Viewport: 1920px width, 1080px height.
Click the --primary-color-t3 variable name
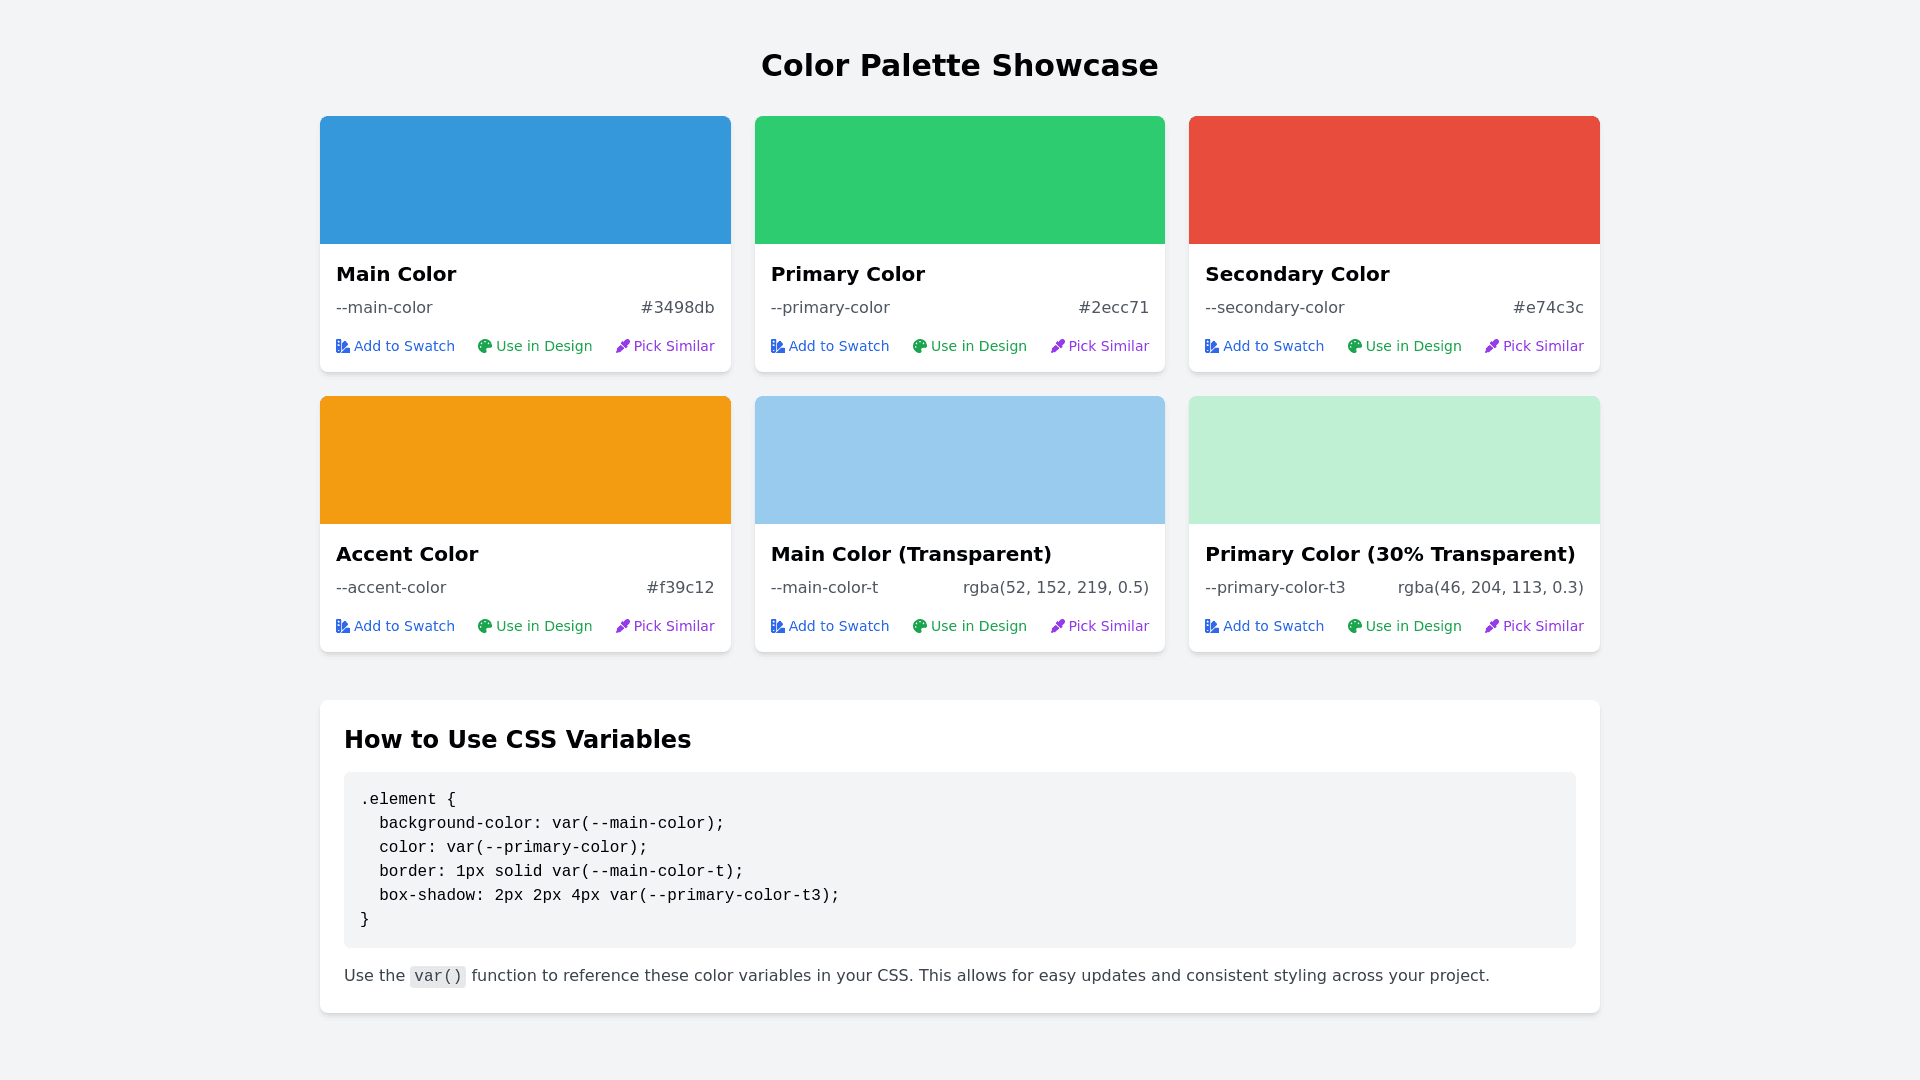tap(1275, 588)
